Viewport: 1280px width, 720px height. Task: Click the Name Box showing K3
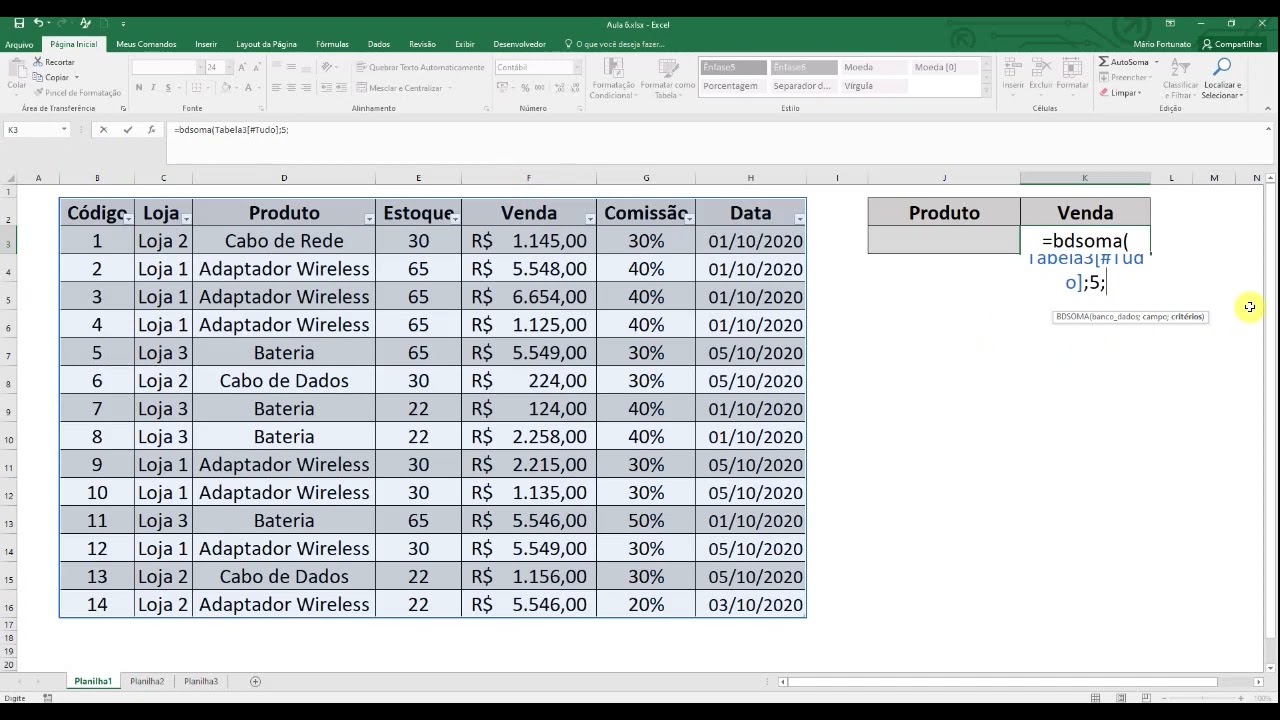(37, 130)
